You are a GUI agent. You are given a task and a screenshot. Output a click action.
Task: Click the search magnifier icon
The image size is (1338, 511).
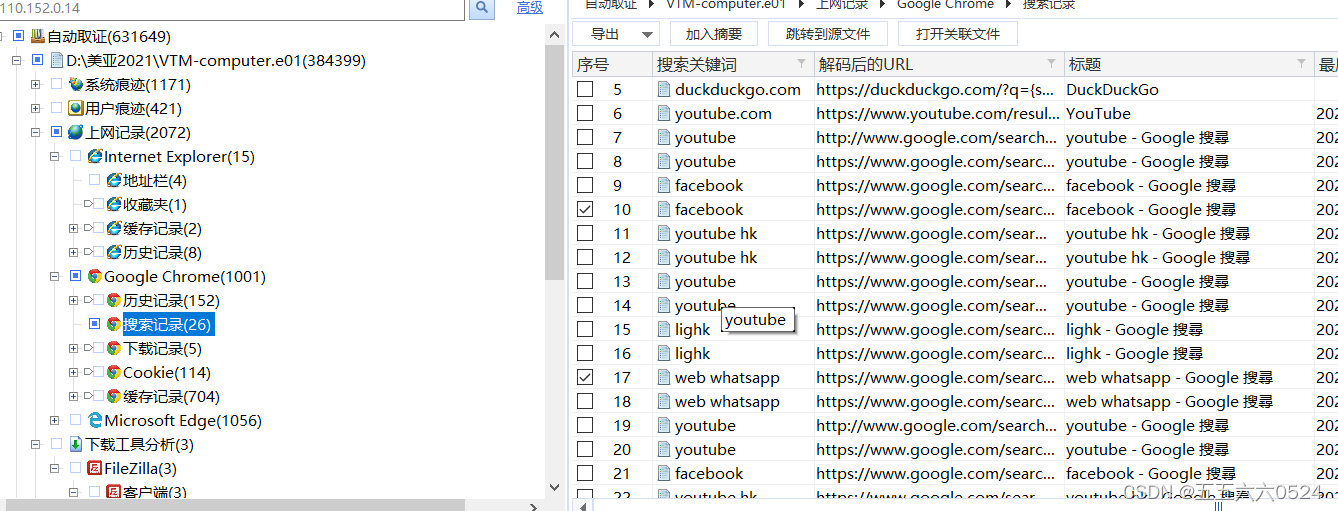[482, 8]
